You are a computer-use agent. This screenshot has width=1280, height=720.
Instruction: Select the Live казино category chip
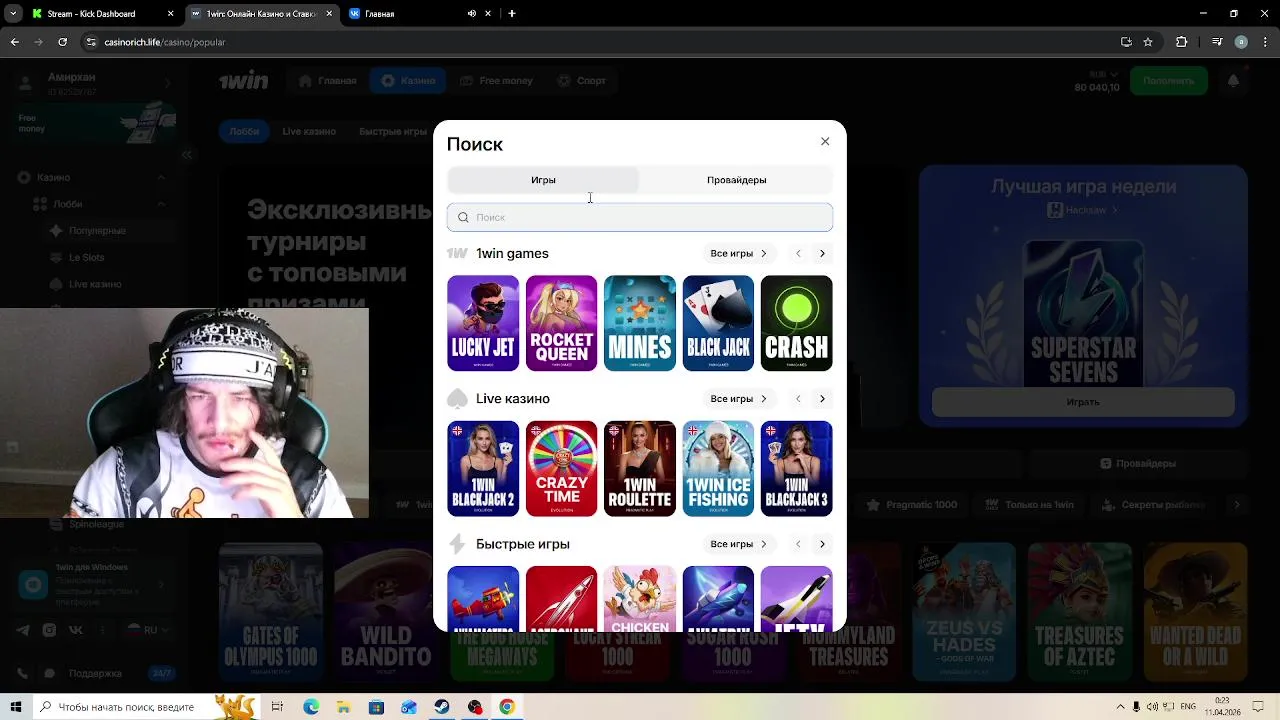(309, 131)
